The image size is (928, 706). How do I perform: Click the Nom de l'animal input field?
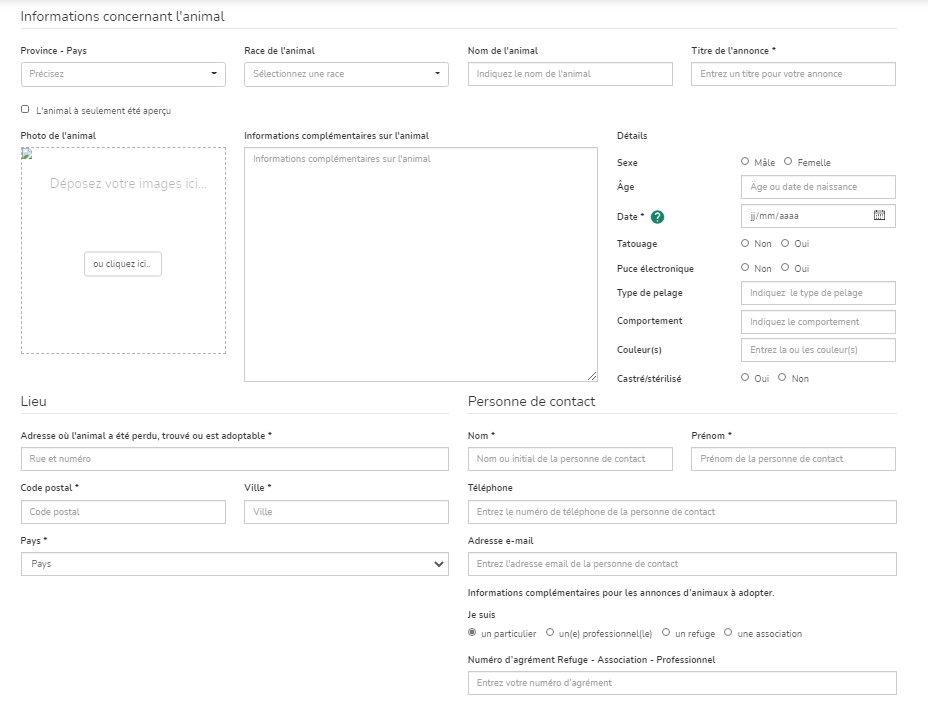coord(570,74)
